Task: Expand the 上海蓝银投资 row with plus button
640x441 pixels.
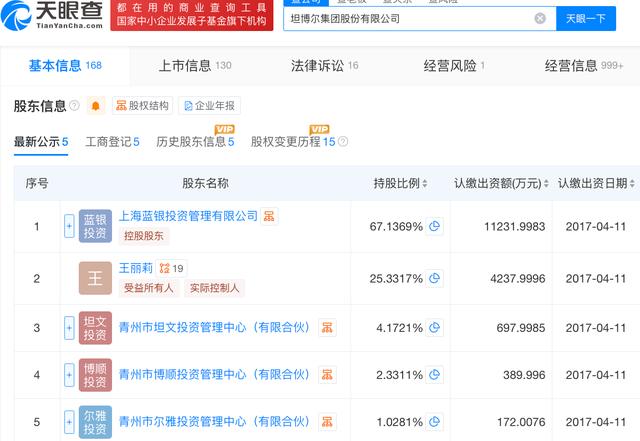Action: (x=69, y=227)
